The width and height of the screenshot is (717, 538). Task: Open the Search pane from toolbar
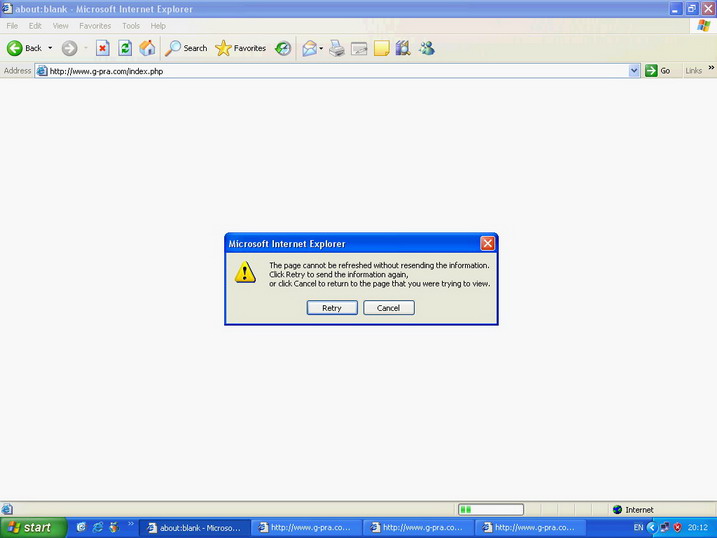click(186, 48)
